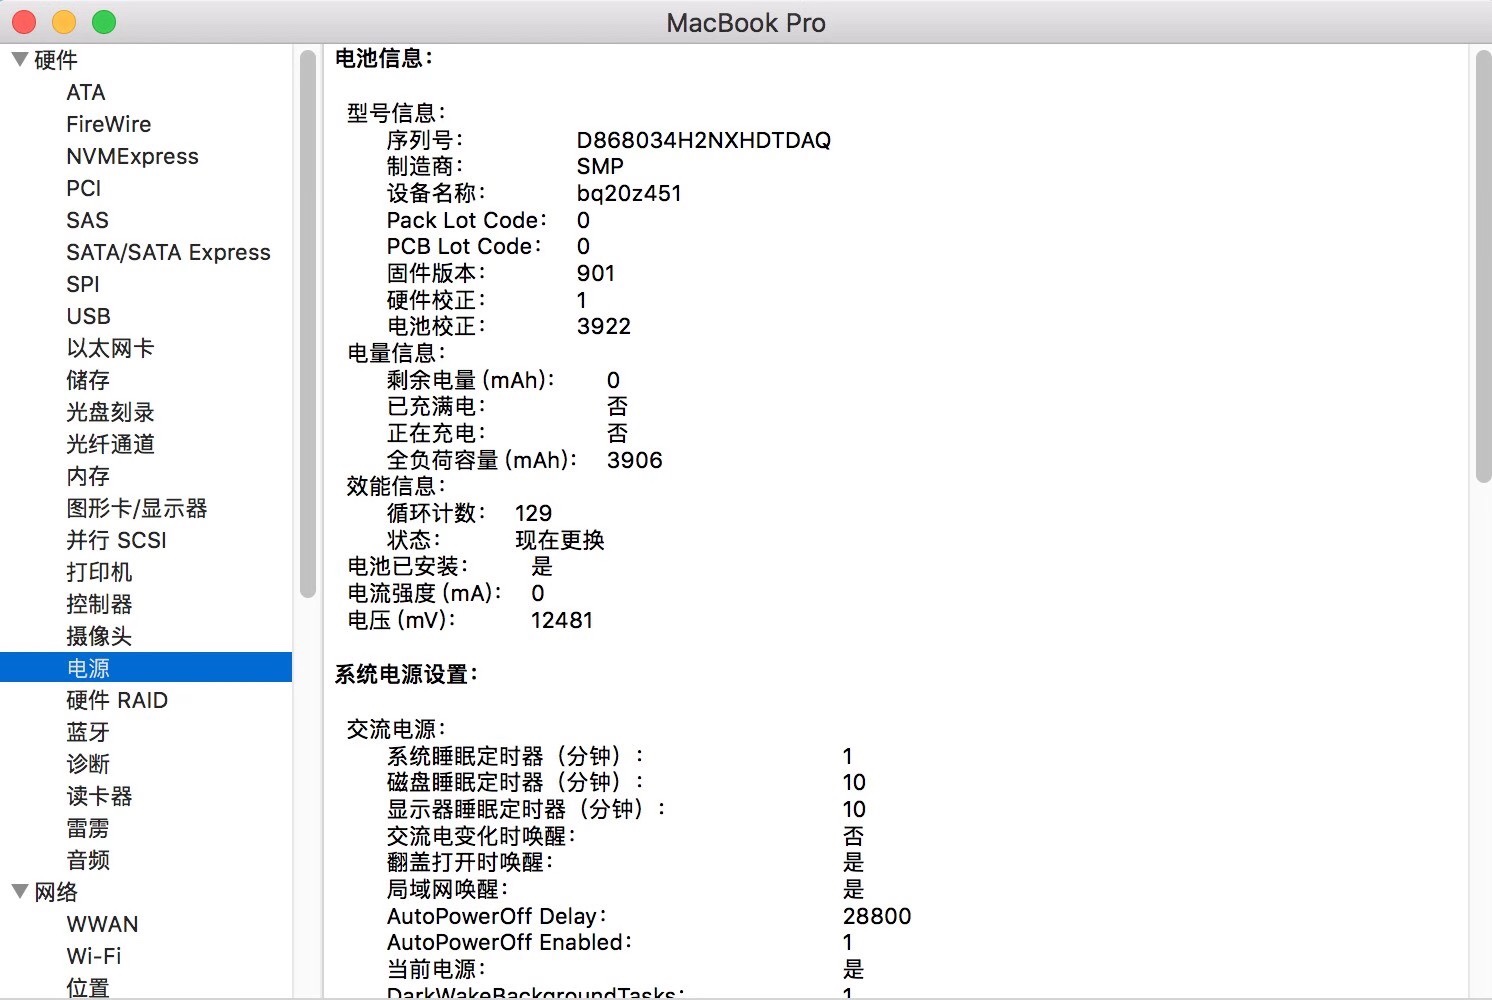Click the battery serial number value
The image size is (1492, 1000).
(703, 140)
